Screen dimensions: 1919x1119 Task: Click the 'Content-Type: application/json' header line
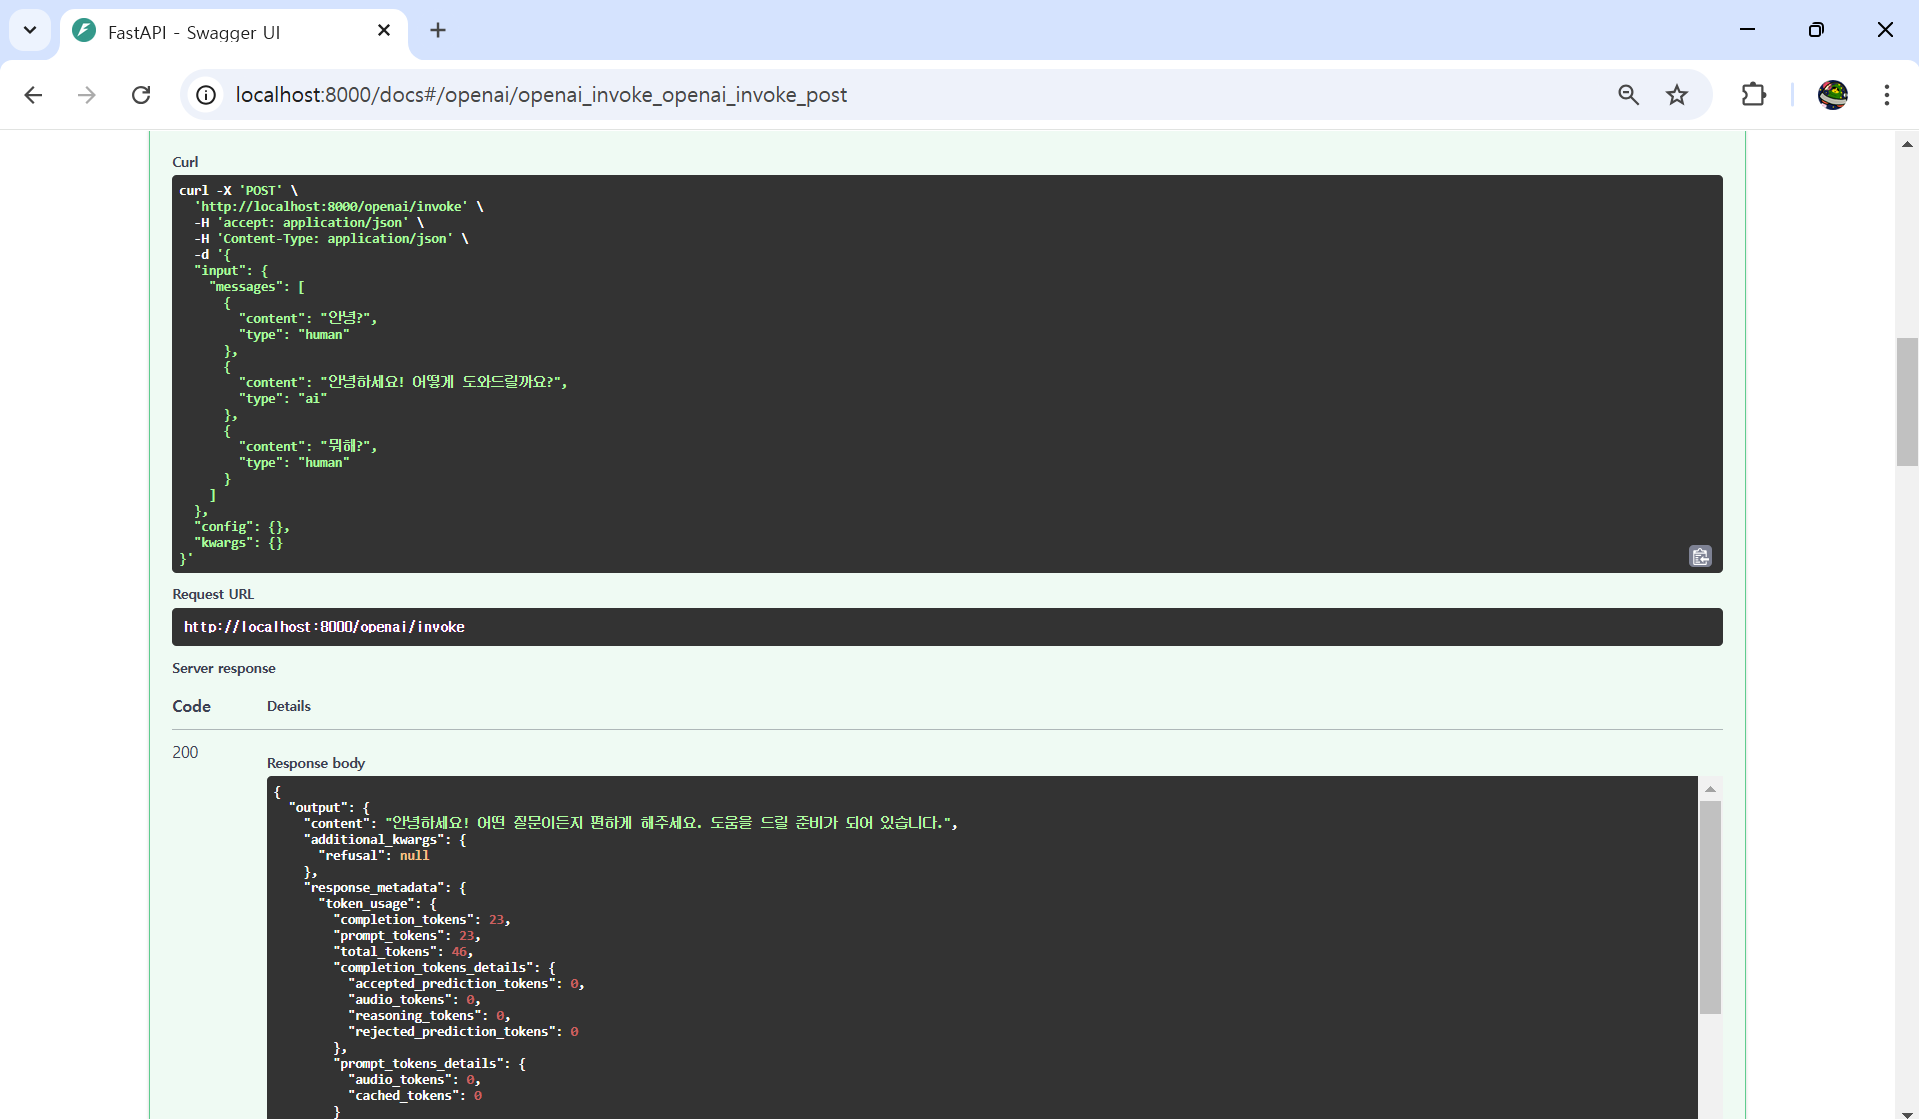331,239
